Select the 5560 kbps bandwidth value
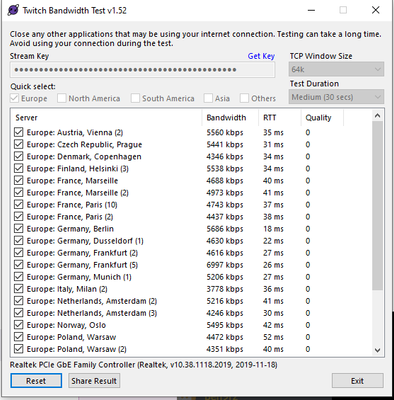This screenshot has height=400, width=394. coord(225,132)
